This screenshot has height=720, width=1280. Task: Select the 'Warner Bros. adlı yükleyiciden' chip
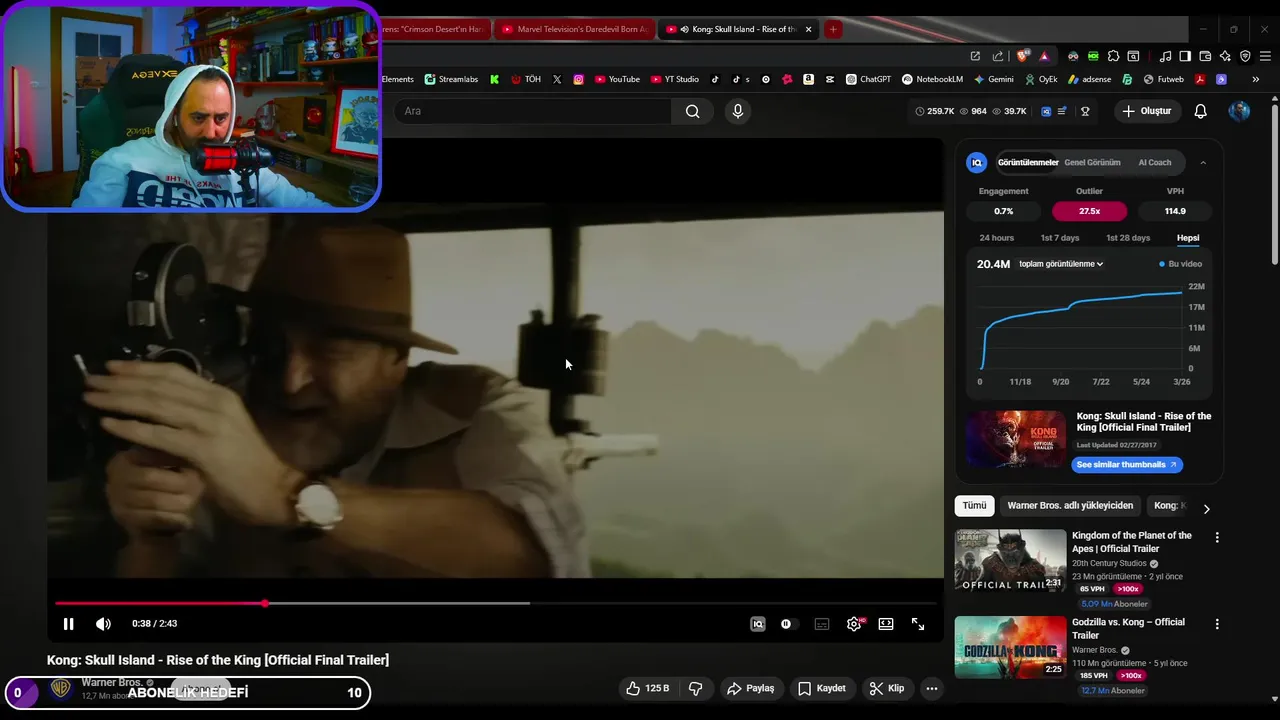pyautogui.click(x=1070, y=506)
